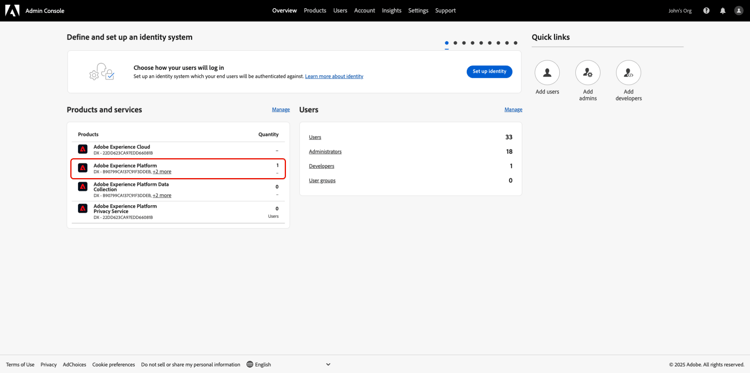Go to the Overview tab
The height and width of the screenshot is (373, 750).
[x=285, y=11]
